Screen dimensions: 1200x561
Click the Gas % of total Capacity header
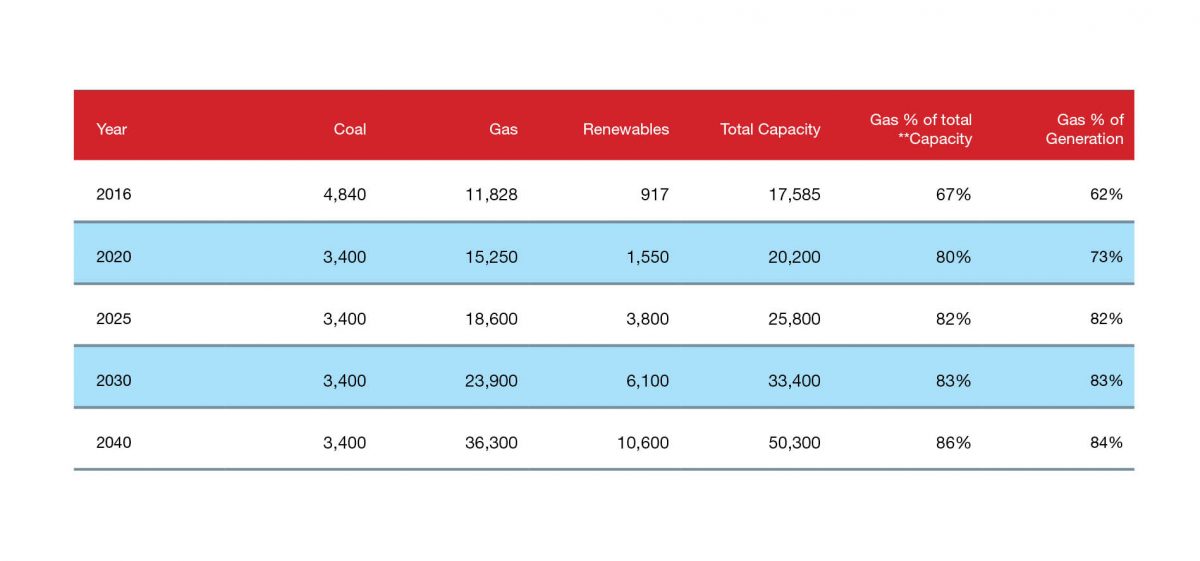point(921,129)
